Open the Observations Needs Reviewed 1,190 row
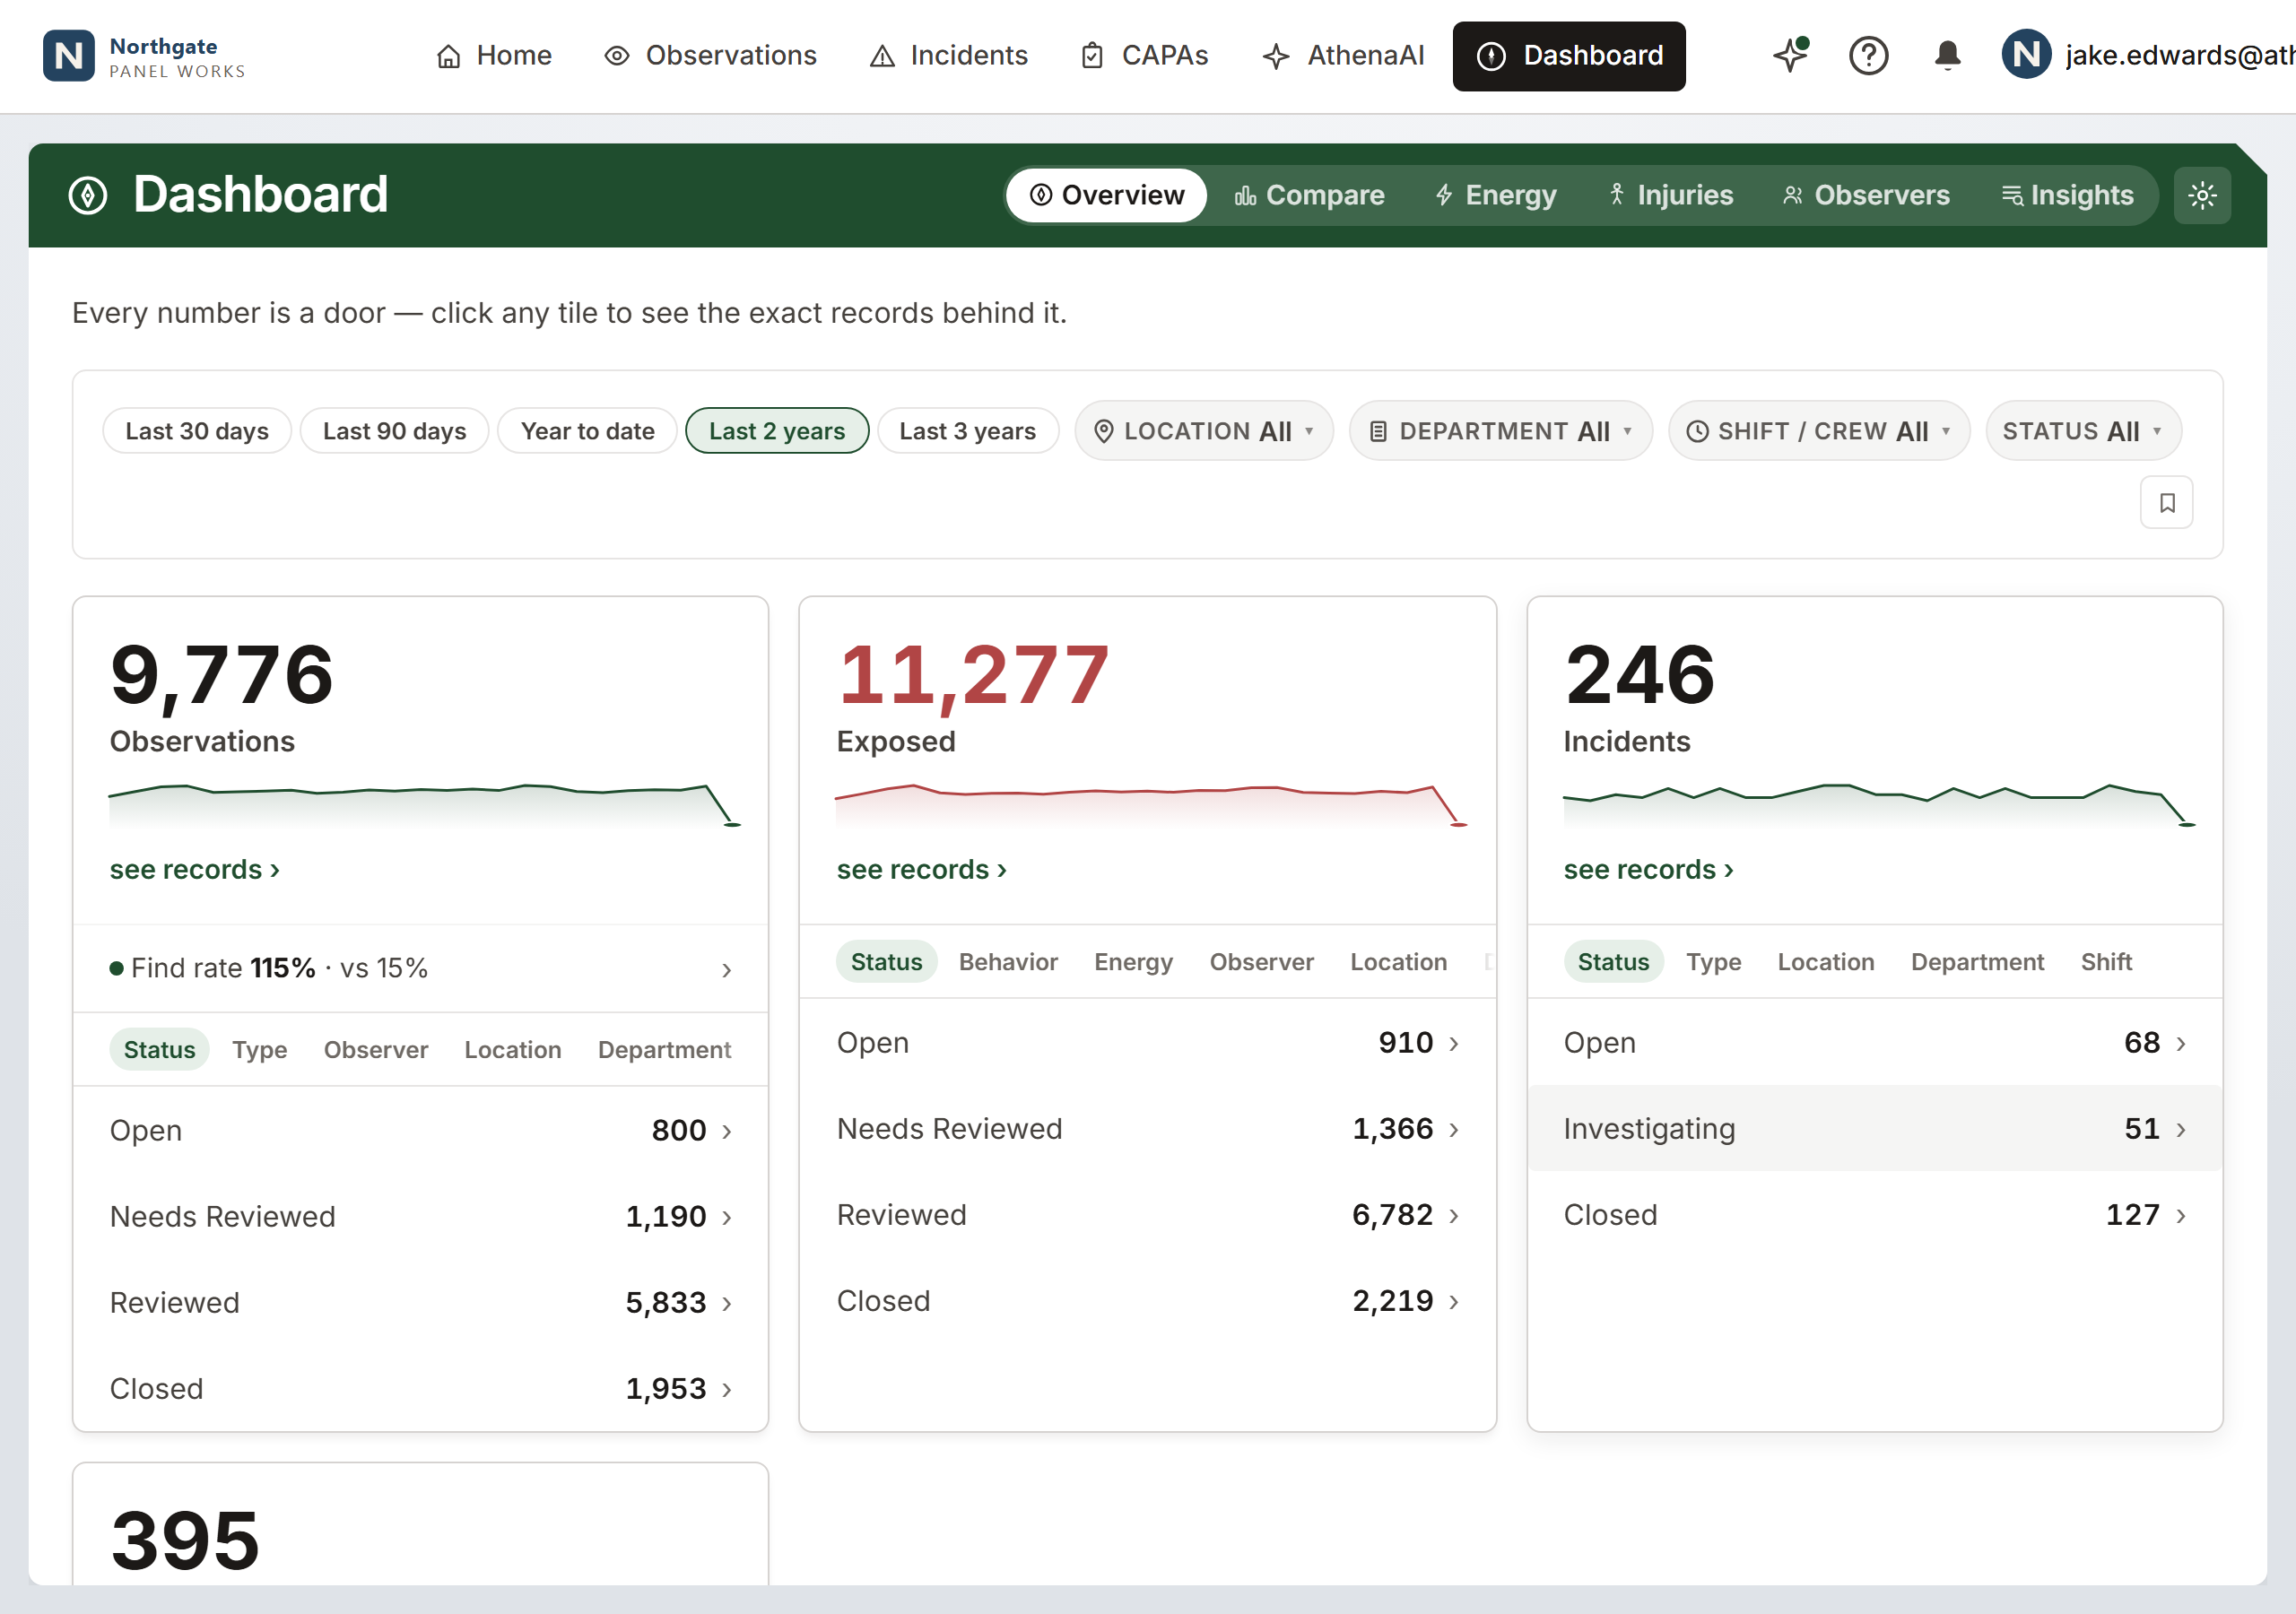This screenshot has height=1614, width=2296. click(420, 1217)
